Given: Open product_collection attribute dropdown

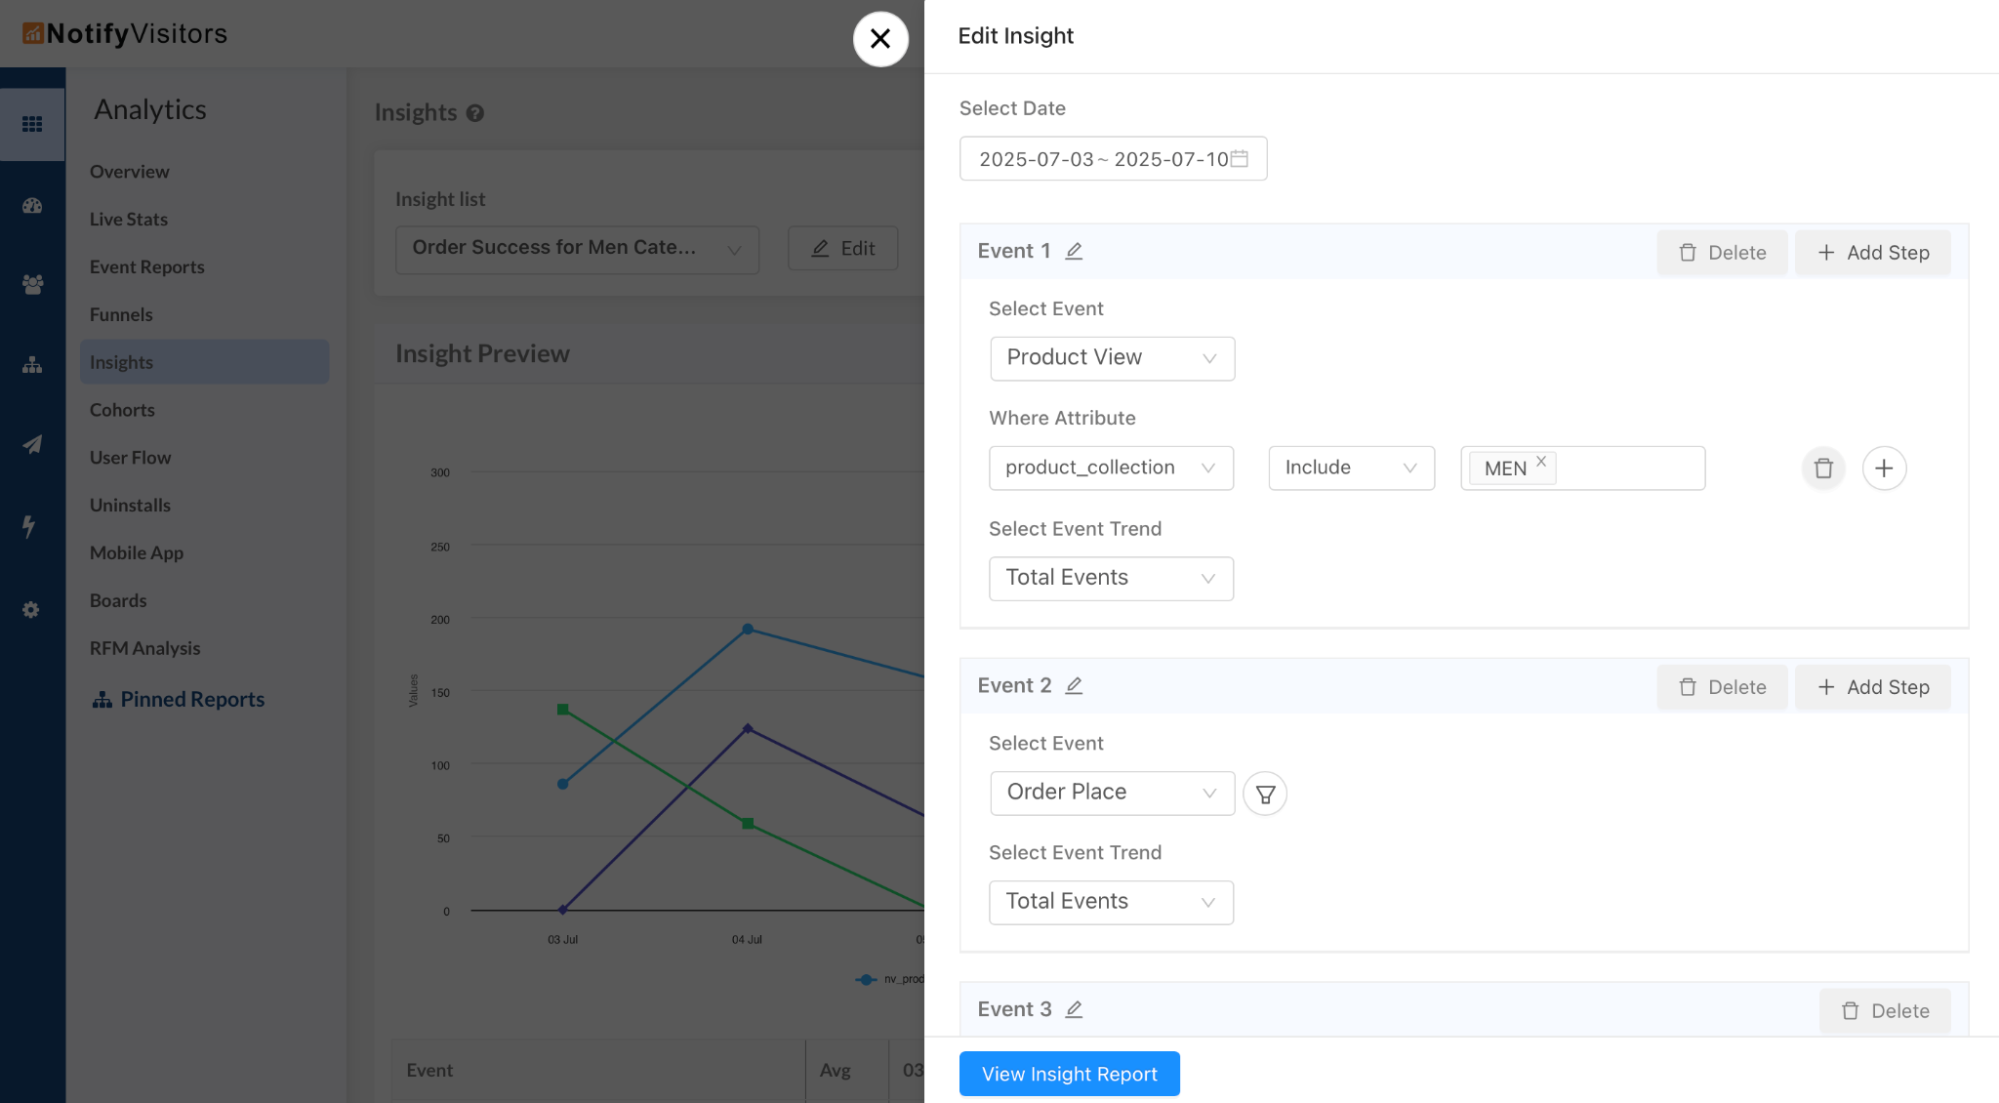Looking at the screenshot, I should (x=1111, y=468).
